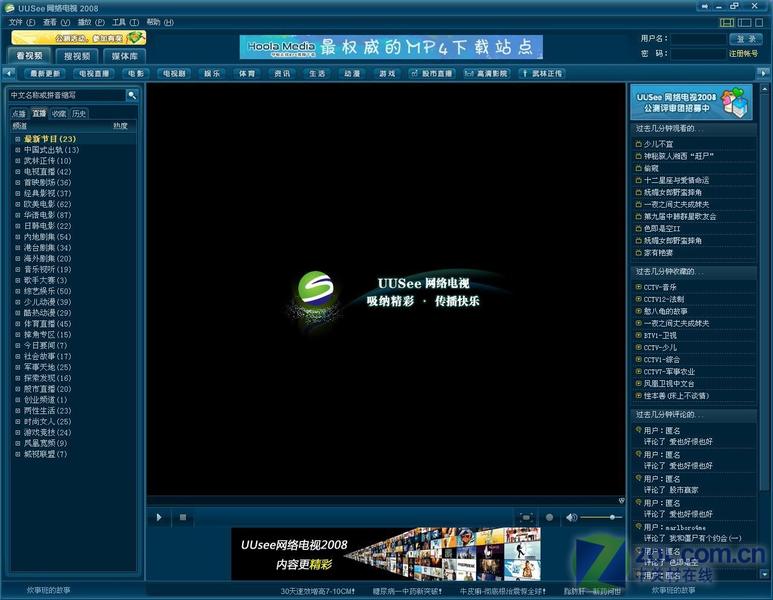Click the UUSee 公测评审团 banner

tap(691, 102)
